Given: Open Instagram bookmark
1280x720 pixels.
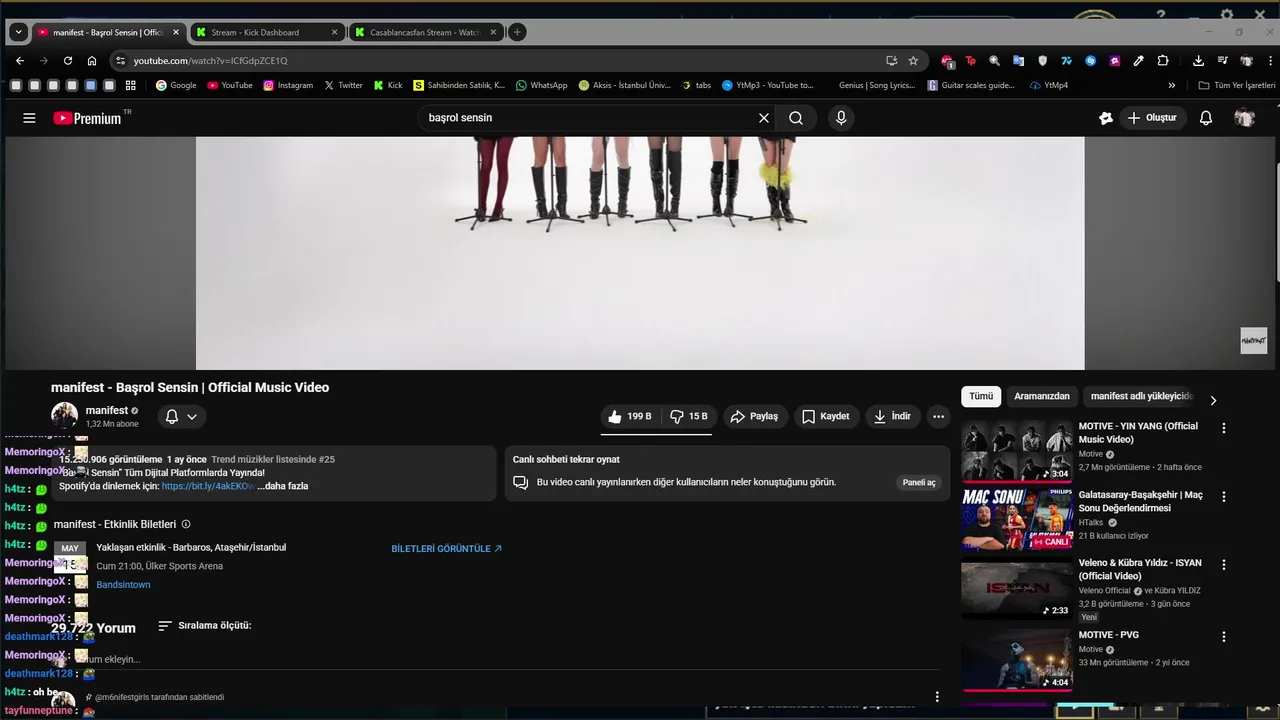Looking at the screenshot, I should click(x=288, y=85).
